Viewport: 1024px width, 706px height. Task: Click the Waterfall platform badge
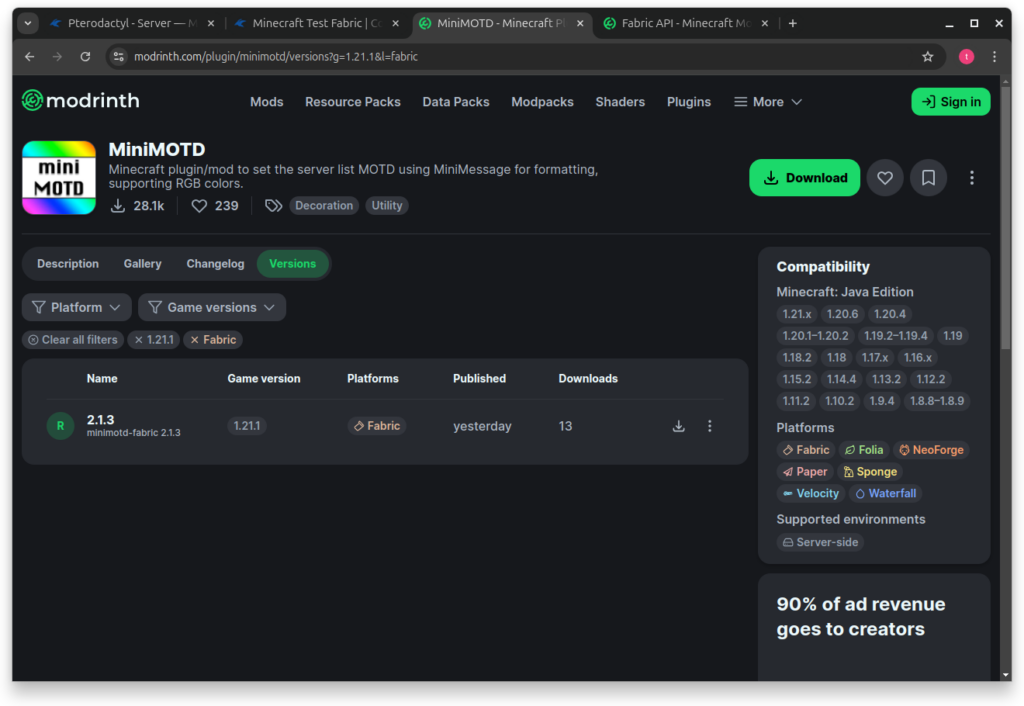886,494
